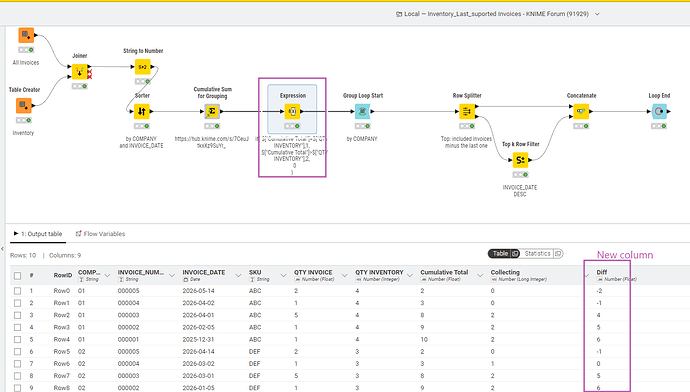Switch to the 1: Output table tab
Viewport: 690px width, 392px height.
tap(38, 234)
